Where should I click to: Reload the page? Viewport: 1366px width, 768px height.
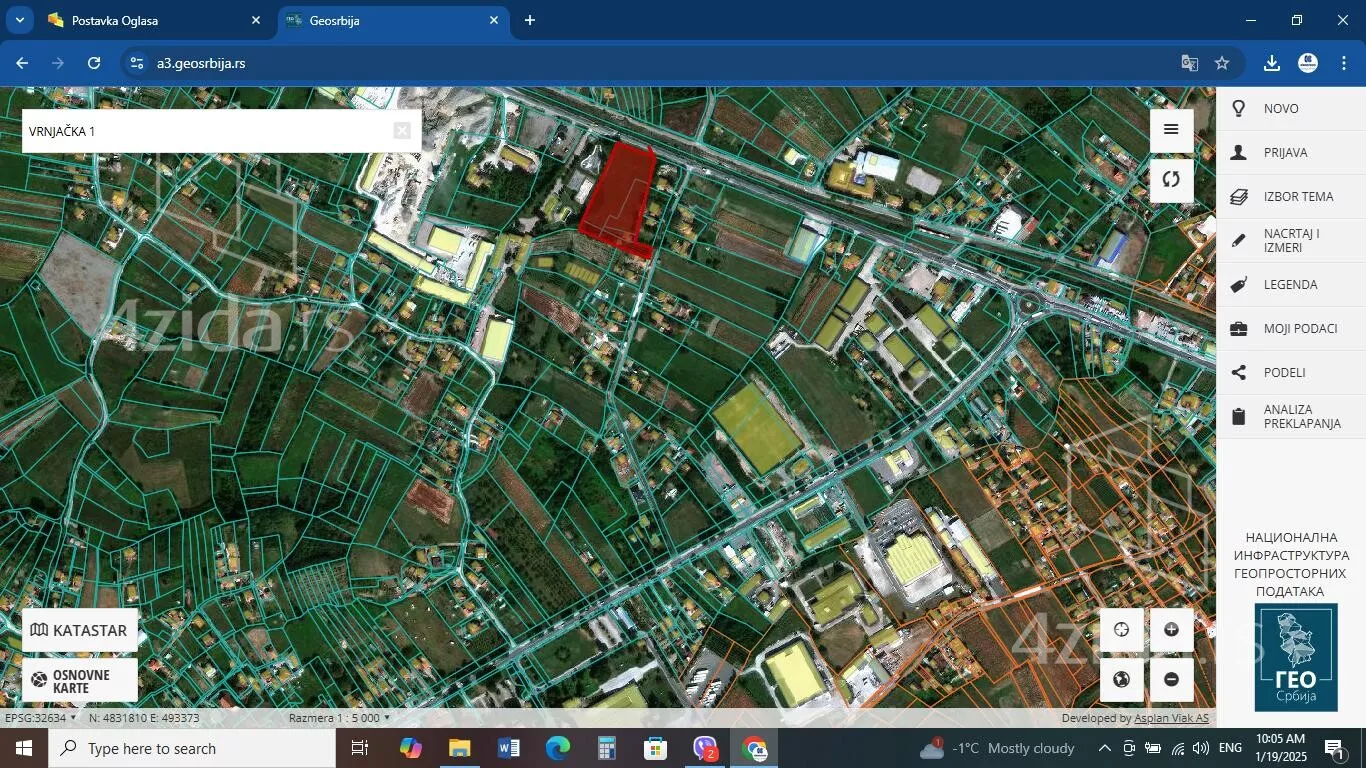pyautogui.click(x=94, y=63)
